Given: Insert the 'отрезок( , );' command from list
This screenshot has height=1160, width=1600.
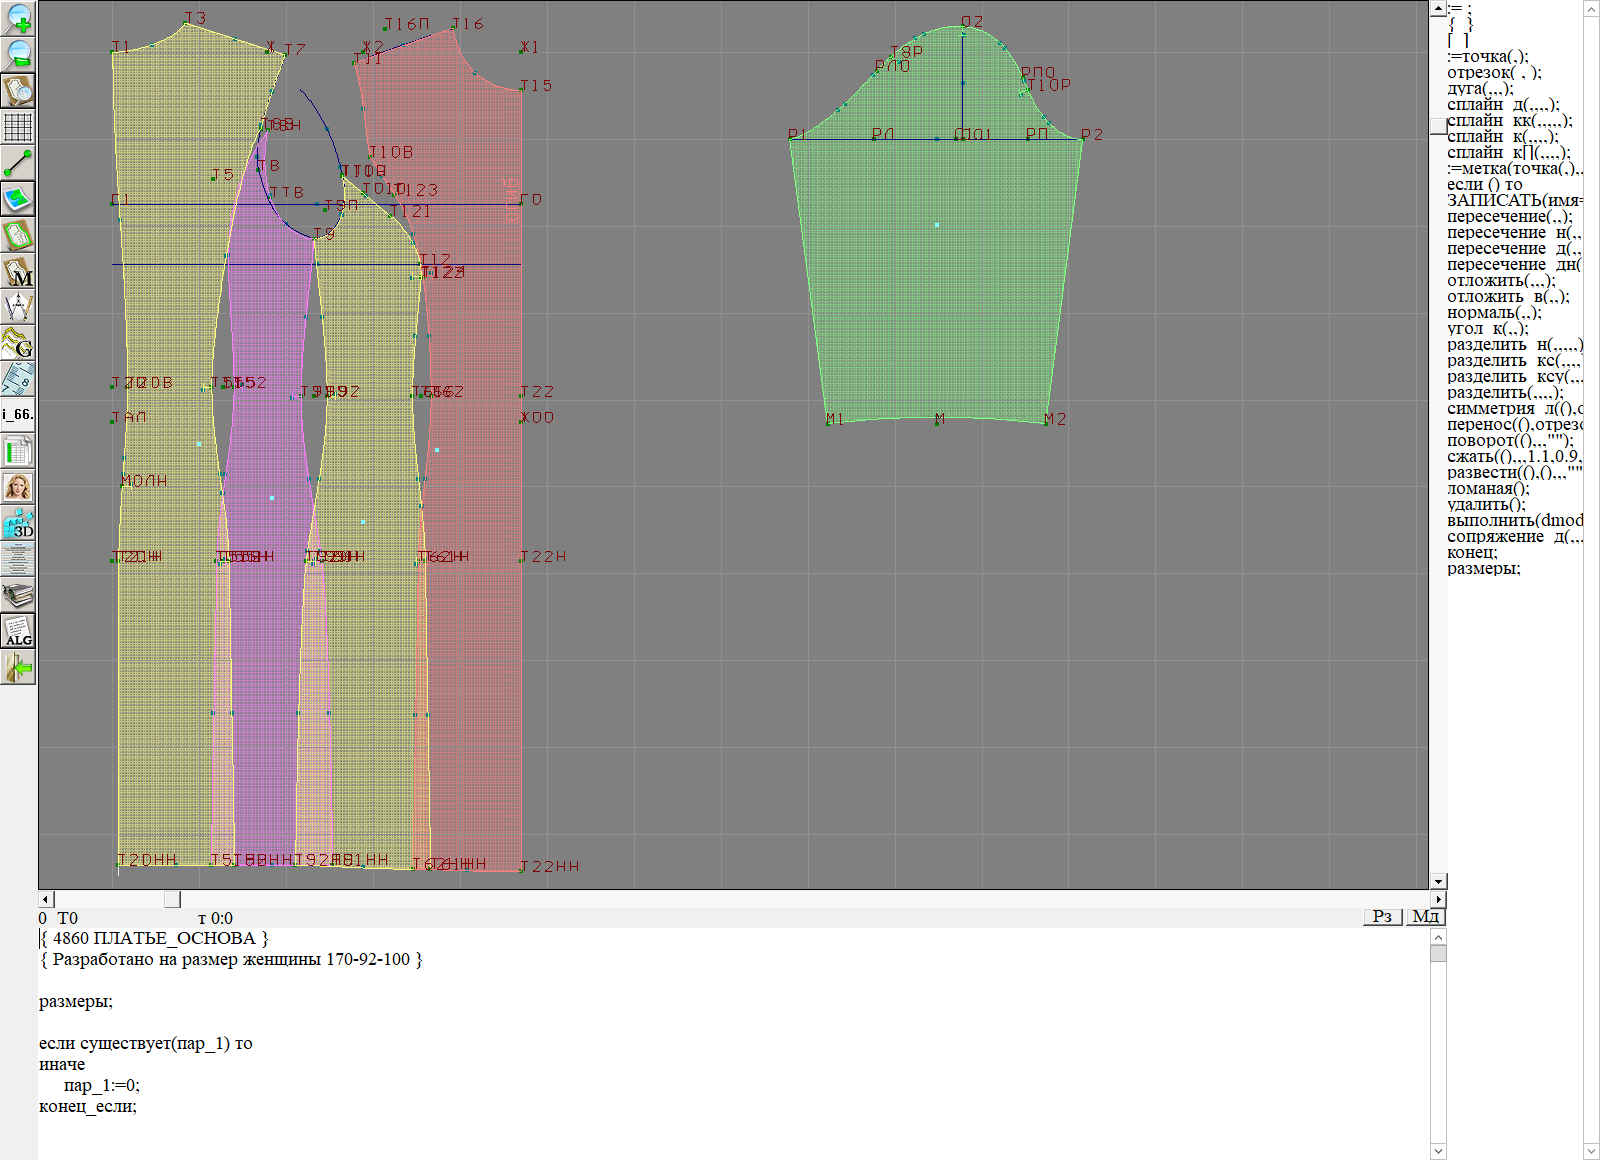Looking at the screenshot, I should coord(1494,73).
